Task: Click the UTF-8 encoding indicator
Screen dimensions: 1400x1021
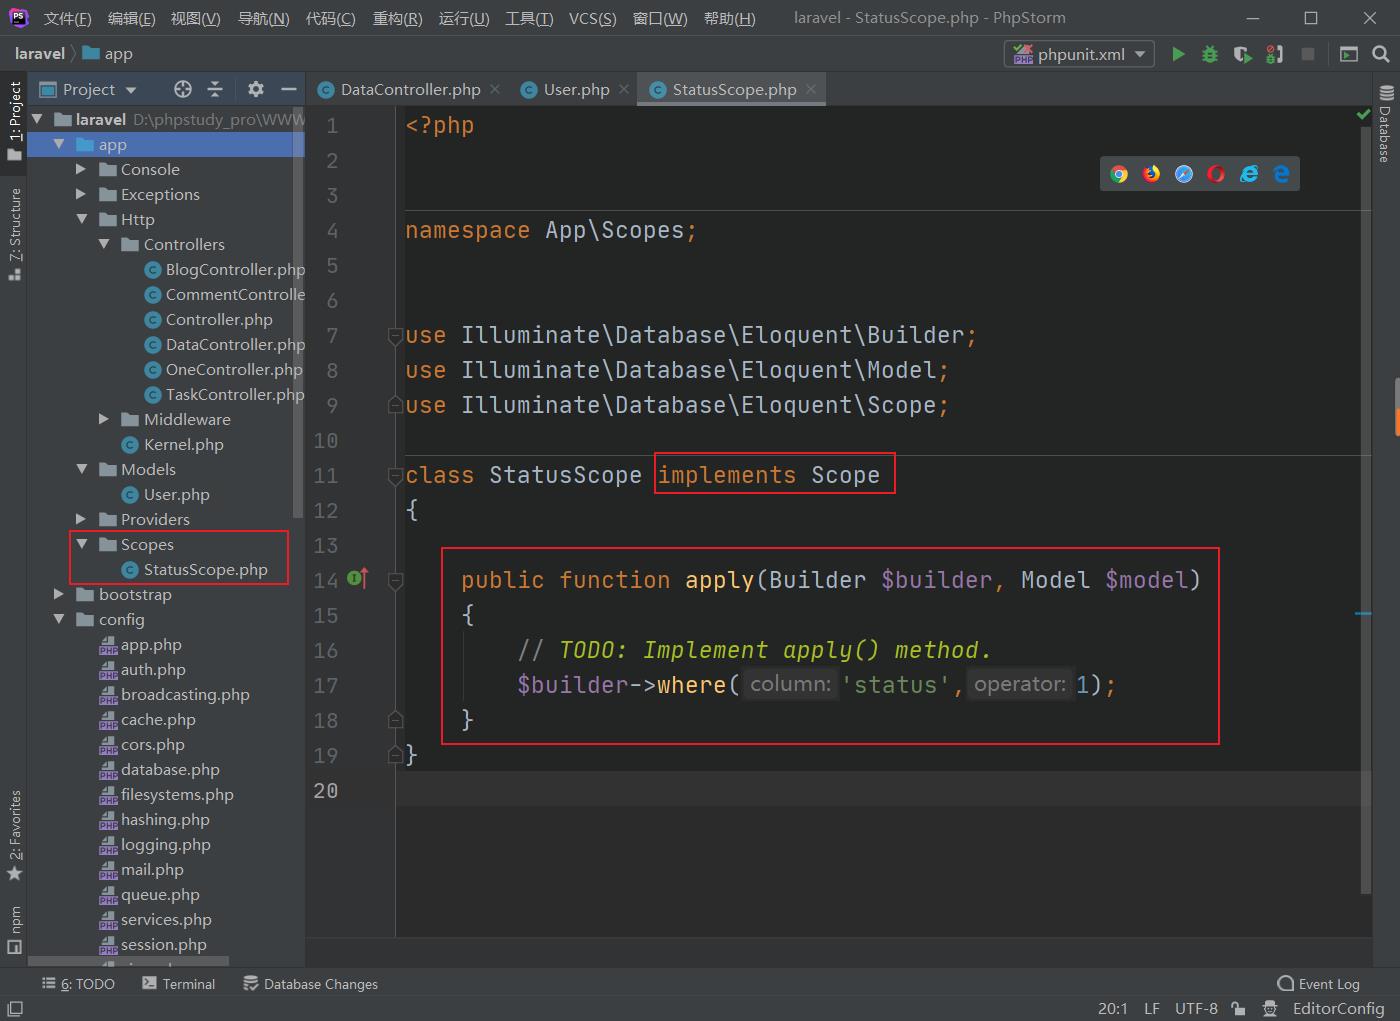Action: [1196, 1008]
